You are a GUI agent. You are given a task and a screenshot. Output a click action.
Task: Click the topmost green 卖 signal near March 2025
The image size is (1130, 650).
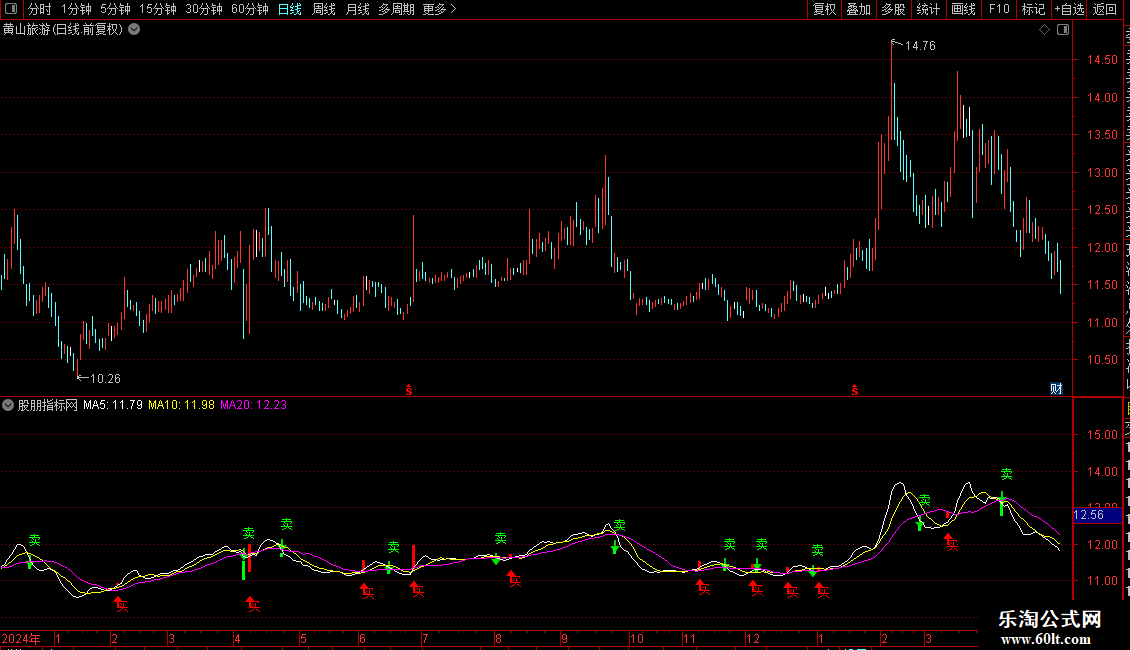point(1006,474)
